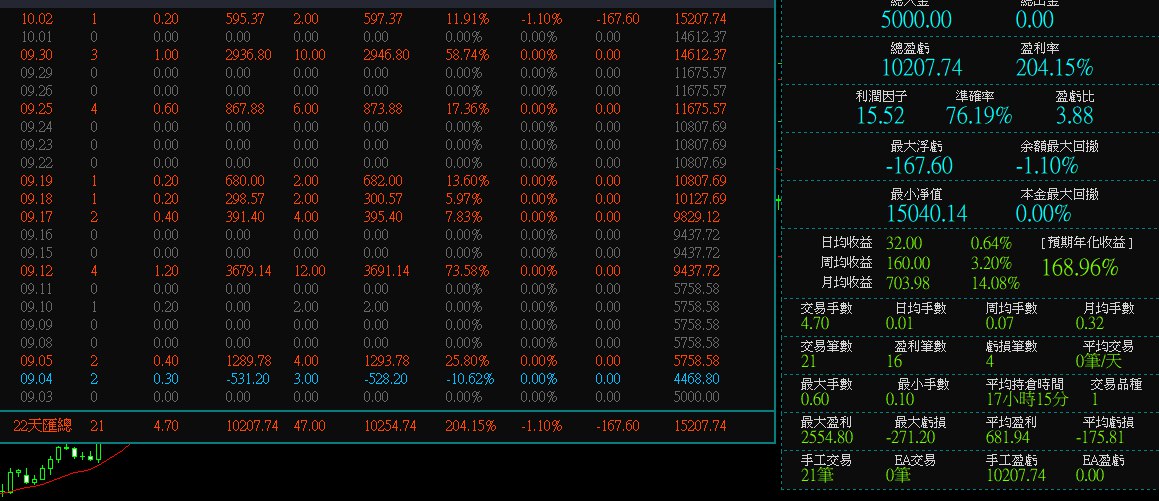Click the 09.03 date cell
The width and height of the screenshot is (1159, 501).
[36, 397]
